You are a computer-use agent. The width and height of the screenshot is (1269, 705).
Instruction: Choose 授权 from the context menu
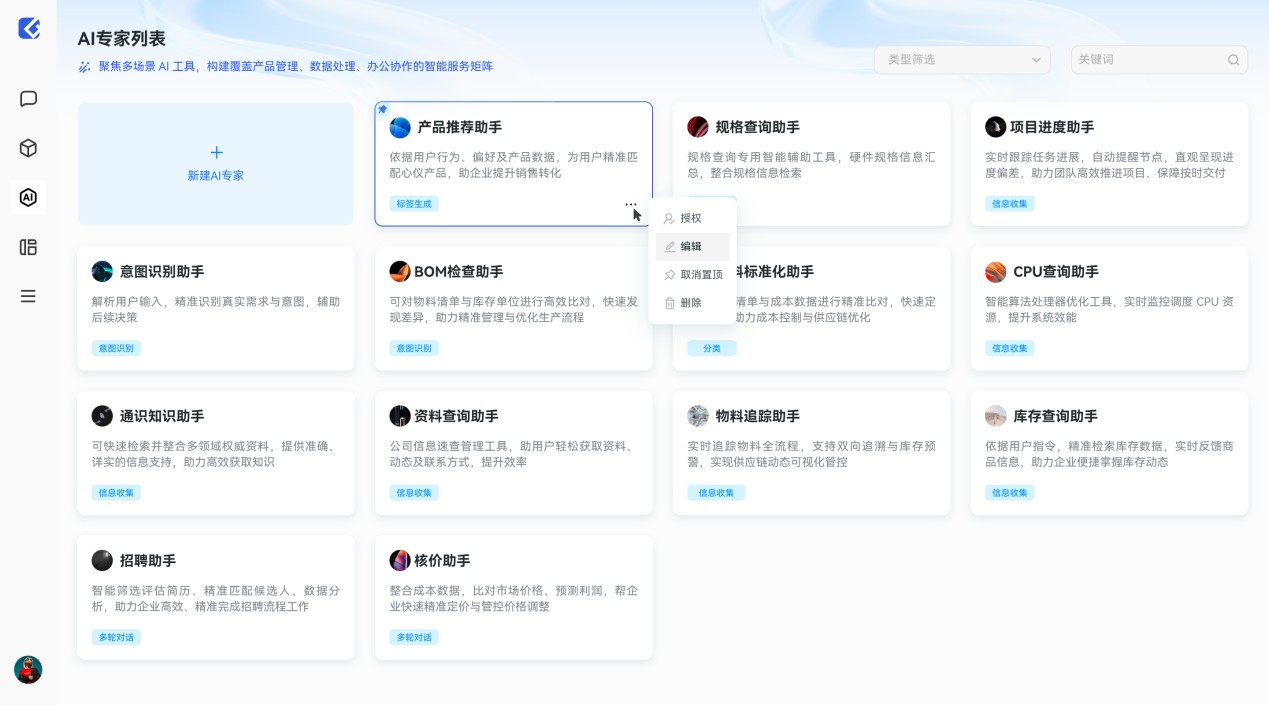point(690,217)
